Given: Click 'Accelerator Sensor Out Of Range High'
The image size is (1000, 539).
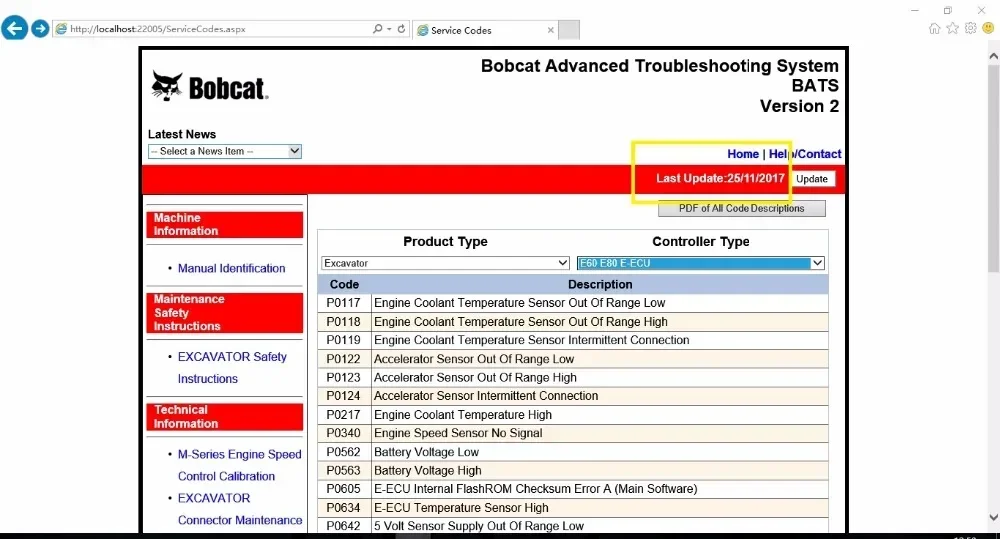Looking at the screenshot, I should 475,378.
